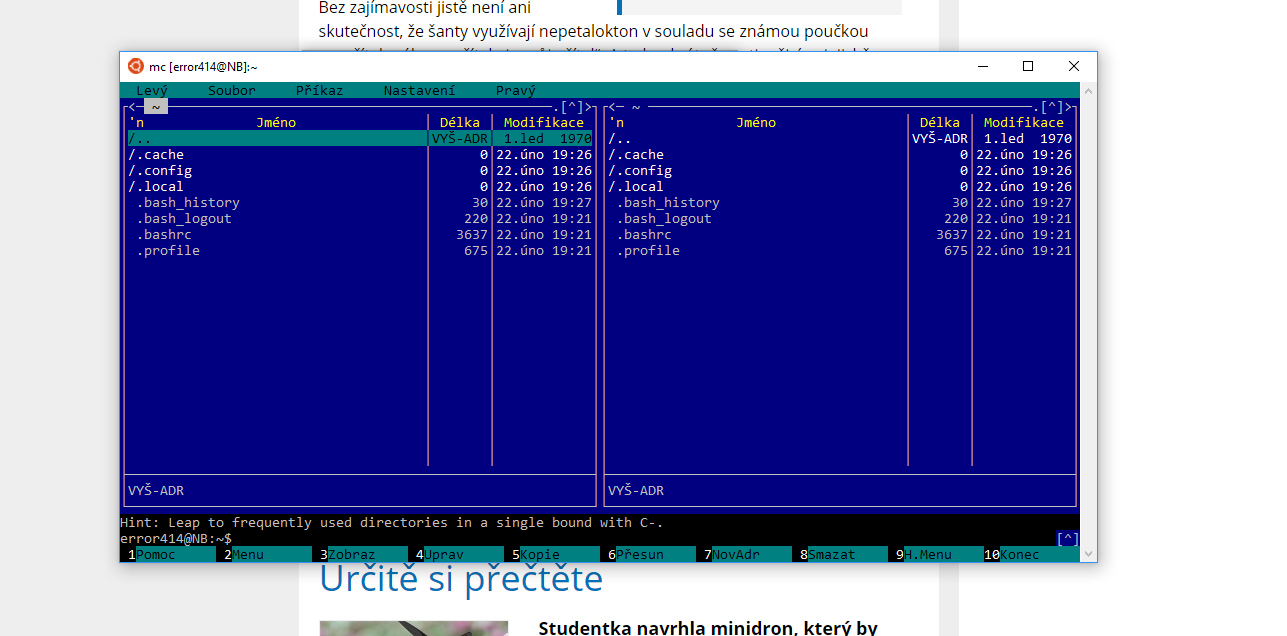The image size is (1287, 636).
Task: Sort left panel by Modifikace column header
Action: coord(544,122)
